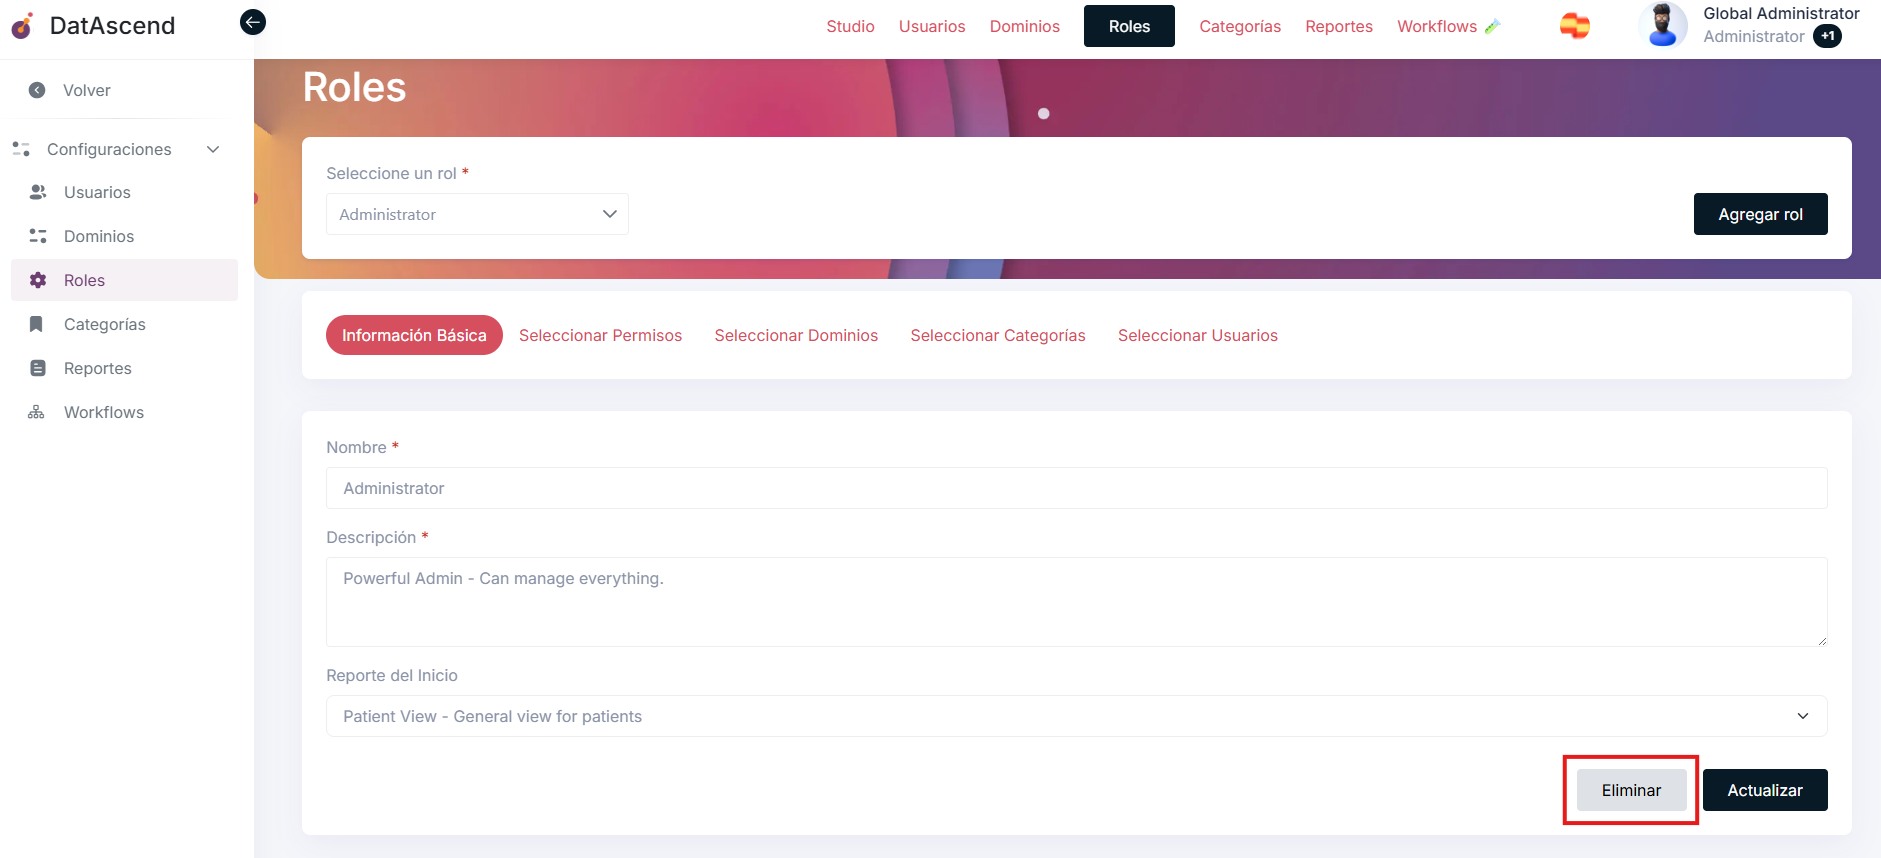1881x858 pixels.
Task: Click the Usuarios people icon in sidebar
Action: (38, 192)
